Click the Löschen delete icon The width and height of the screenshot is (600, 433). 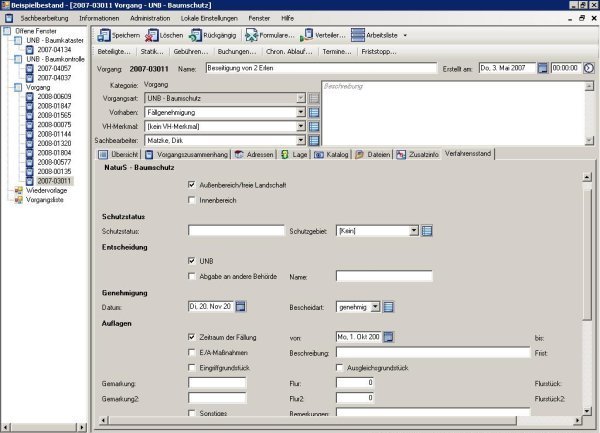[x=152, y=35]
